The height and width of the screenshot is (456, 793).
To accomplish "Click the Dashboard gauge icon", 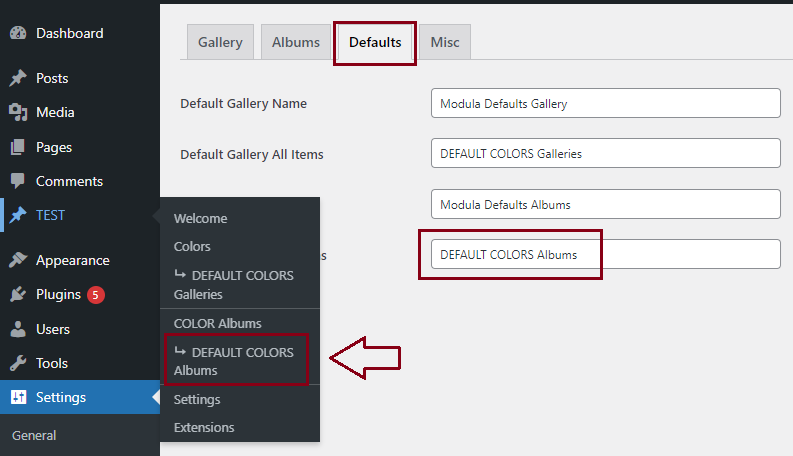I will coord(18,33).
